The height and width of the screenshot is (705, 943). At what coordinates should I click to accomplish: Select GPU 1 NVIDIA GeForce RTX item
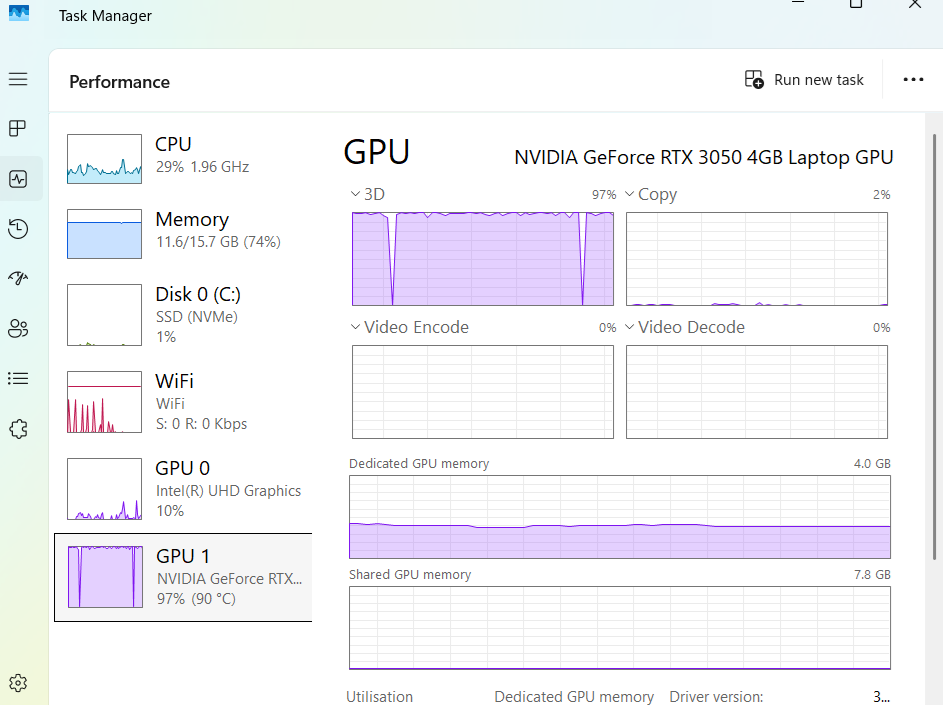(x=183, y=577)
